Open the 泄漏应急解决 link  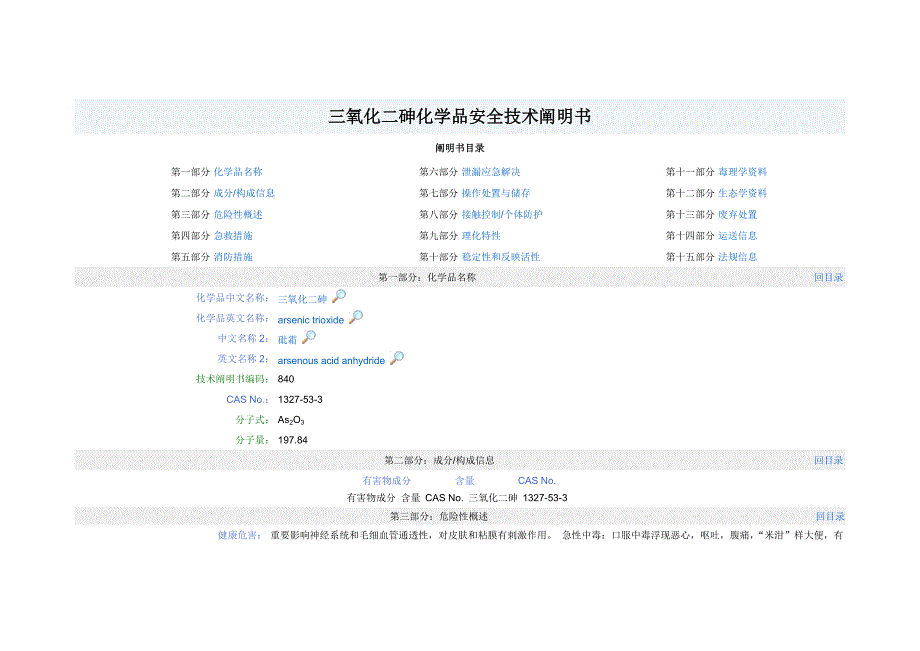493,171
